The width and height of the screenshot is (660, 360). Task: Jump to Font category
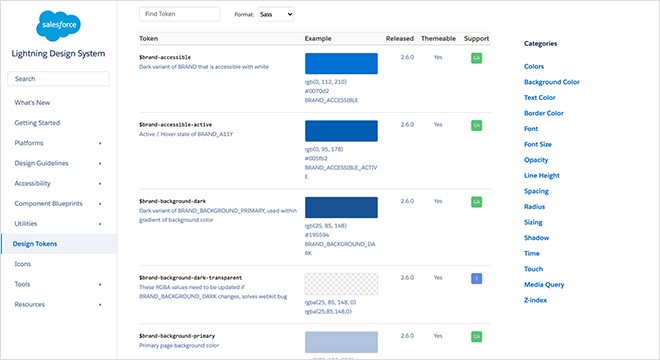531,129
